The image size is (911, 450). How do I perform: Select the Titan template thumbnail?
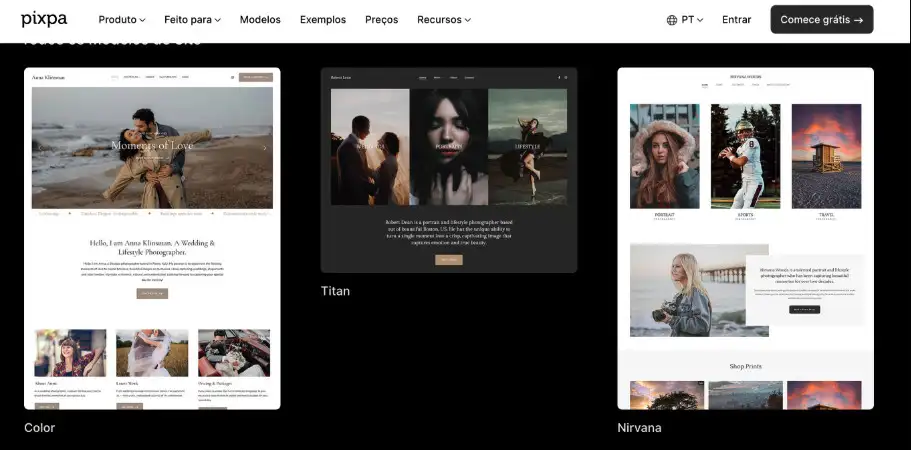coord(449,170)
